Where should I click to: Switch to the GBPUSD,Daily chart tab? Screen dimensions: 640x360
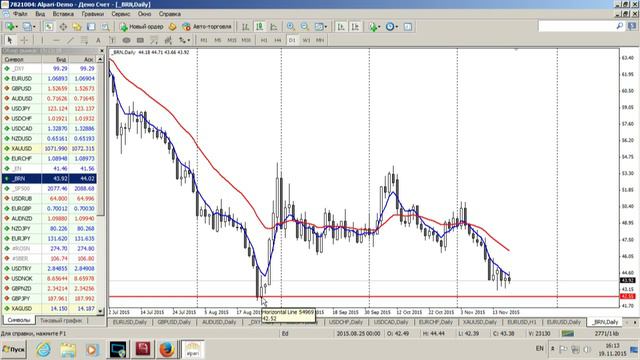(x=174, y=322)
